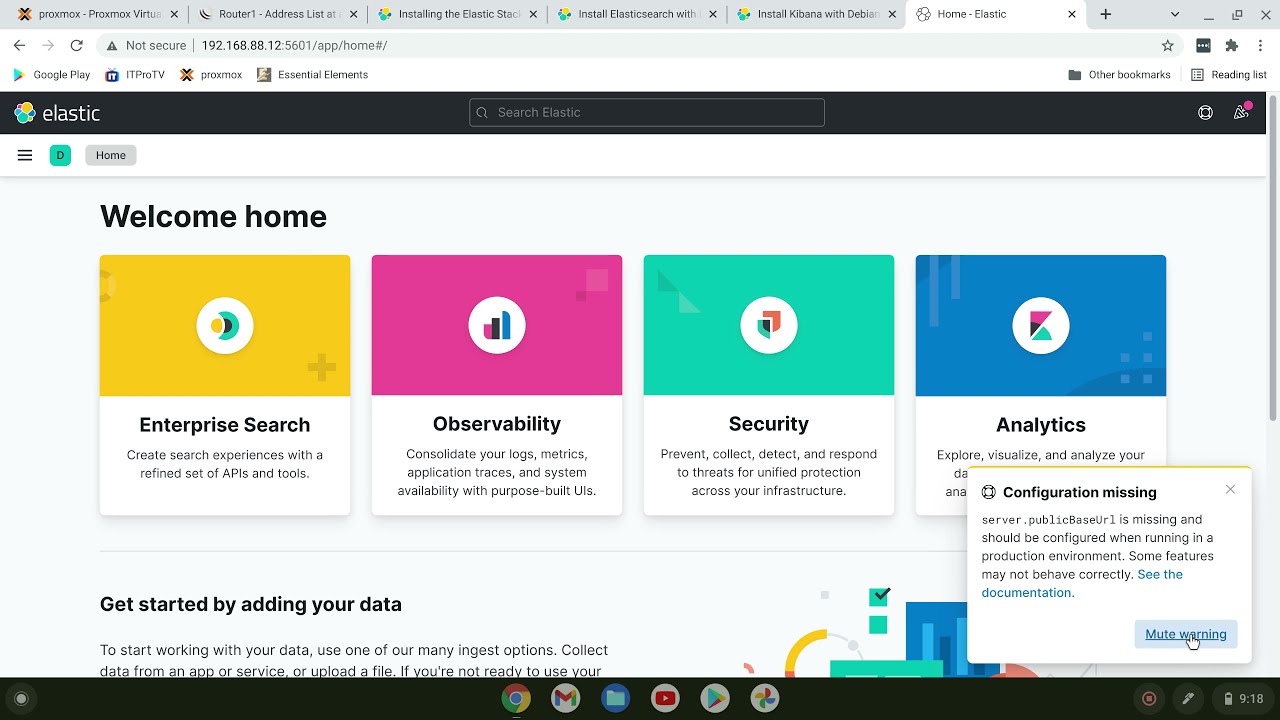
Task: Open the Chrome three-dot menu
Action: pos(1260,45)
